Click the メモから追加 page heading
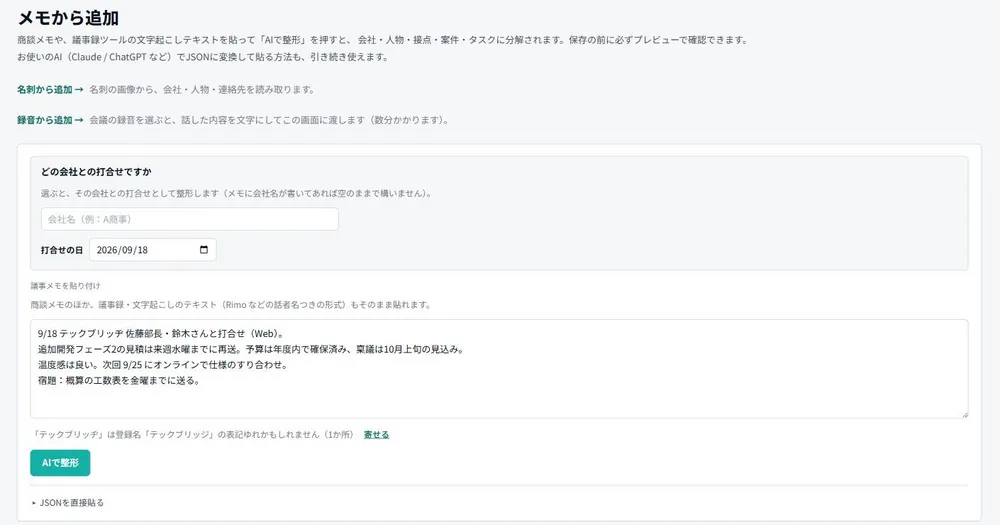This screenshot has width=1000, height=525. 68,17
